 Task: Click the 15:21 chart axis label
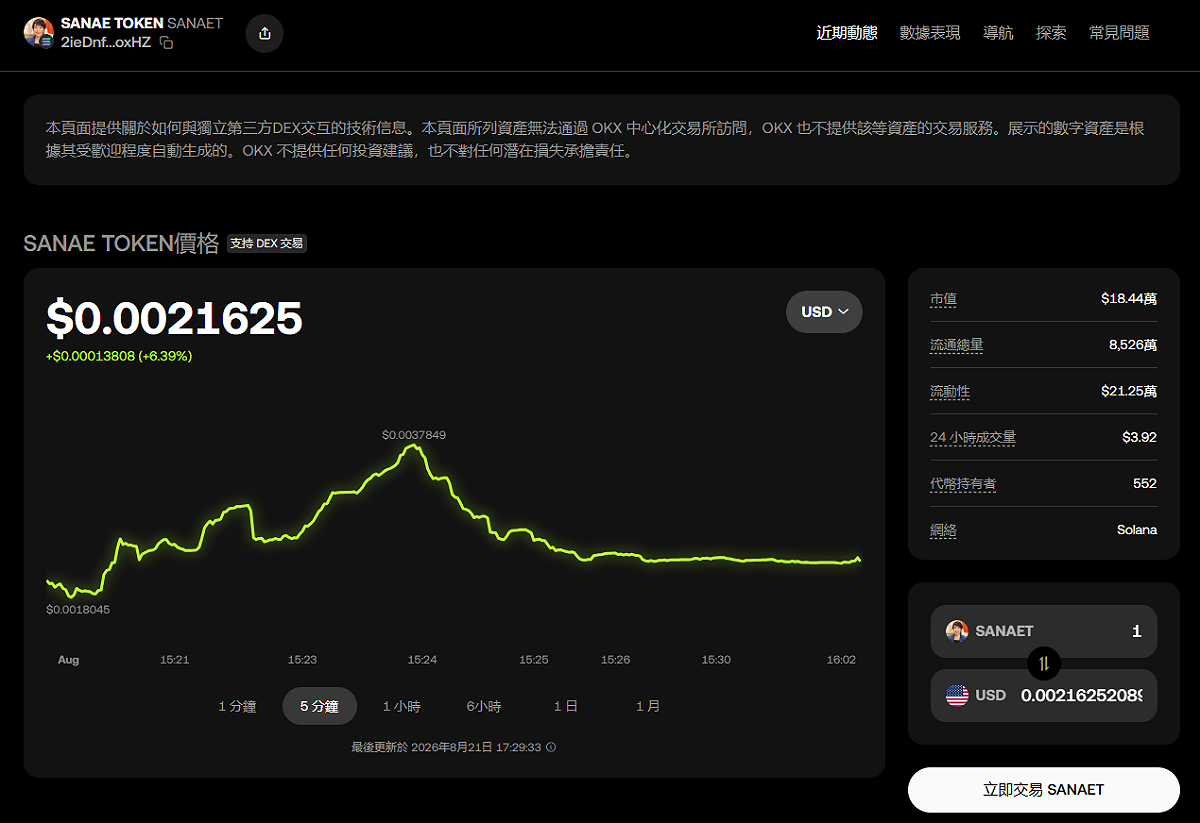pos(175,660)
